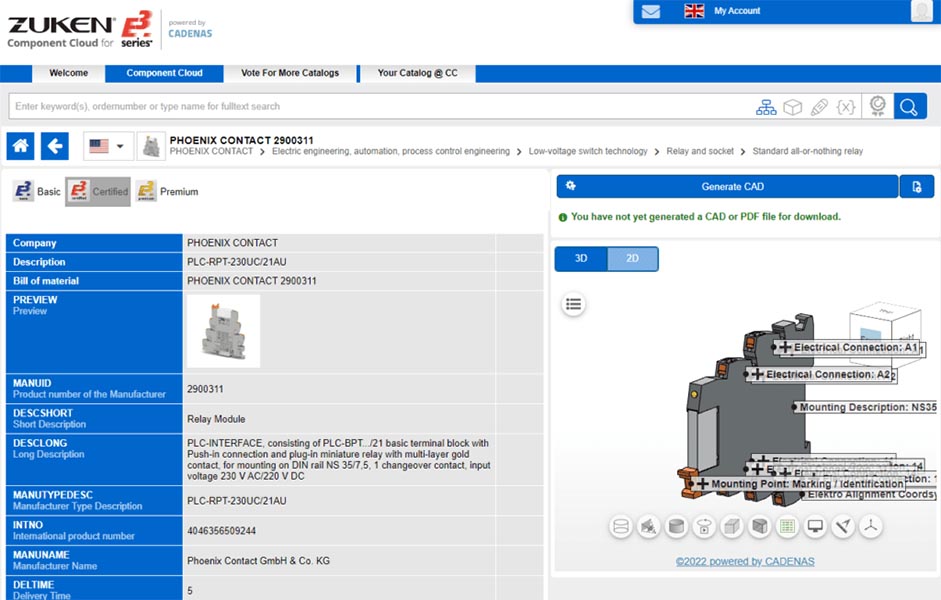Open the variable search {X} tool
Image resolution: width=941 pixels, height=600 pixels.
[846, 106]
